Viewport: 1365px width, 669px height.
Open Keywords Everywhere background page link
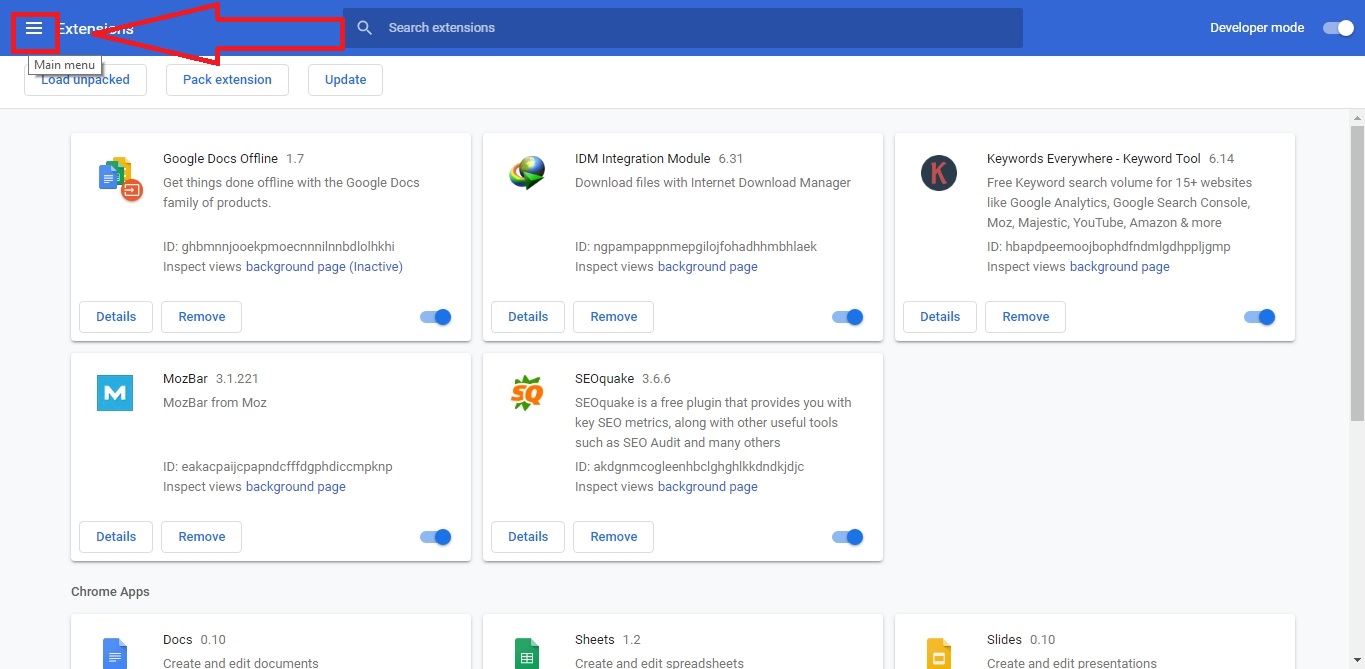(x=1120, y=267)
